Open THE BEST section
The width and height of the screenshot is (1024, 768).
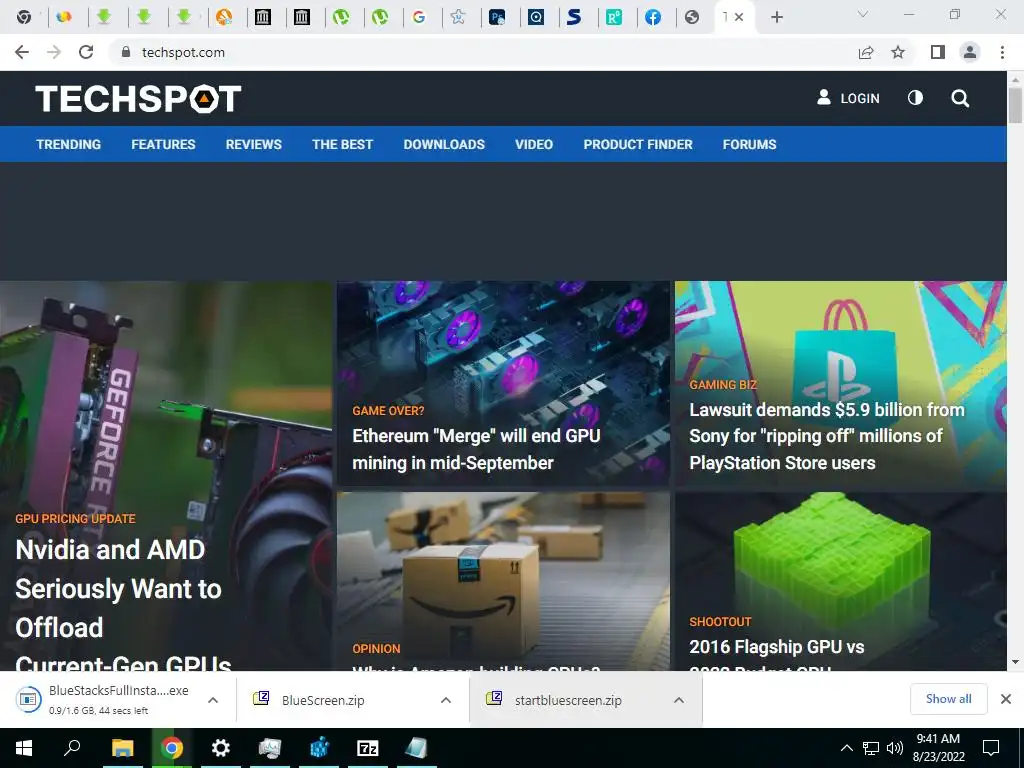342,144
